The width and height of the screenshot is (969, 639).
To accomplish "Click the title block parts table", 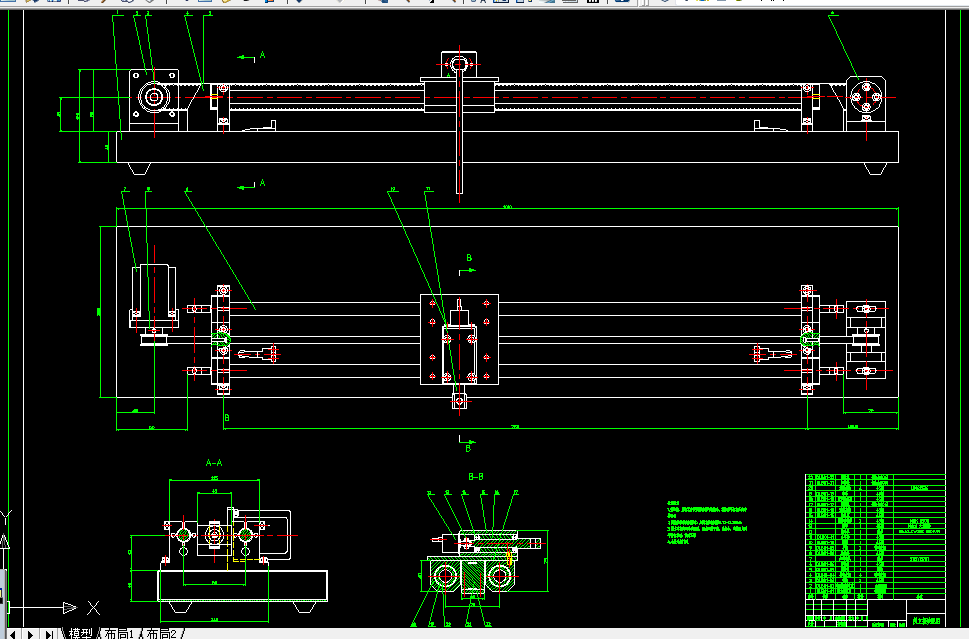I will 875,550.
